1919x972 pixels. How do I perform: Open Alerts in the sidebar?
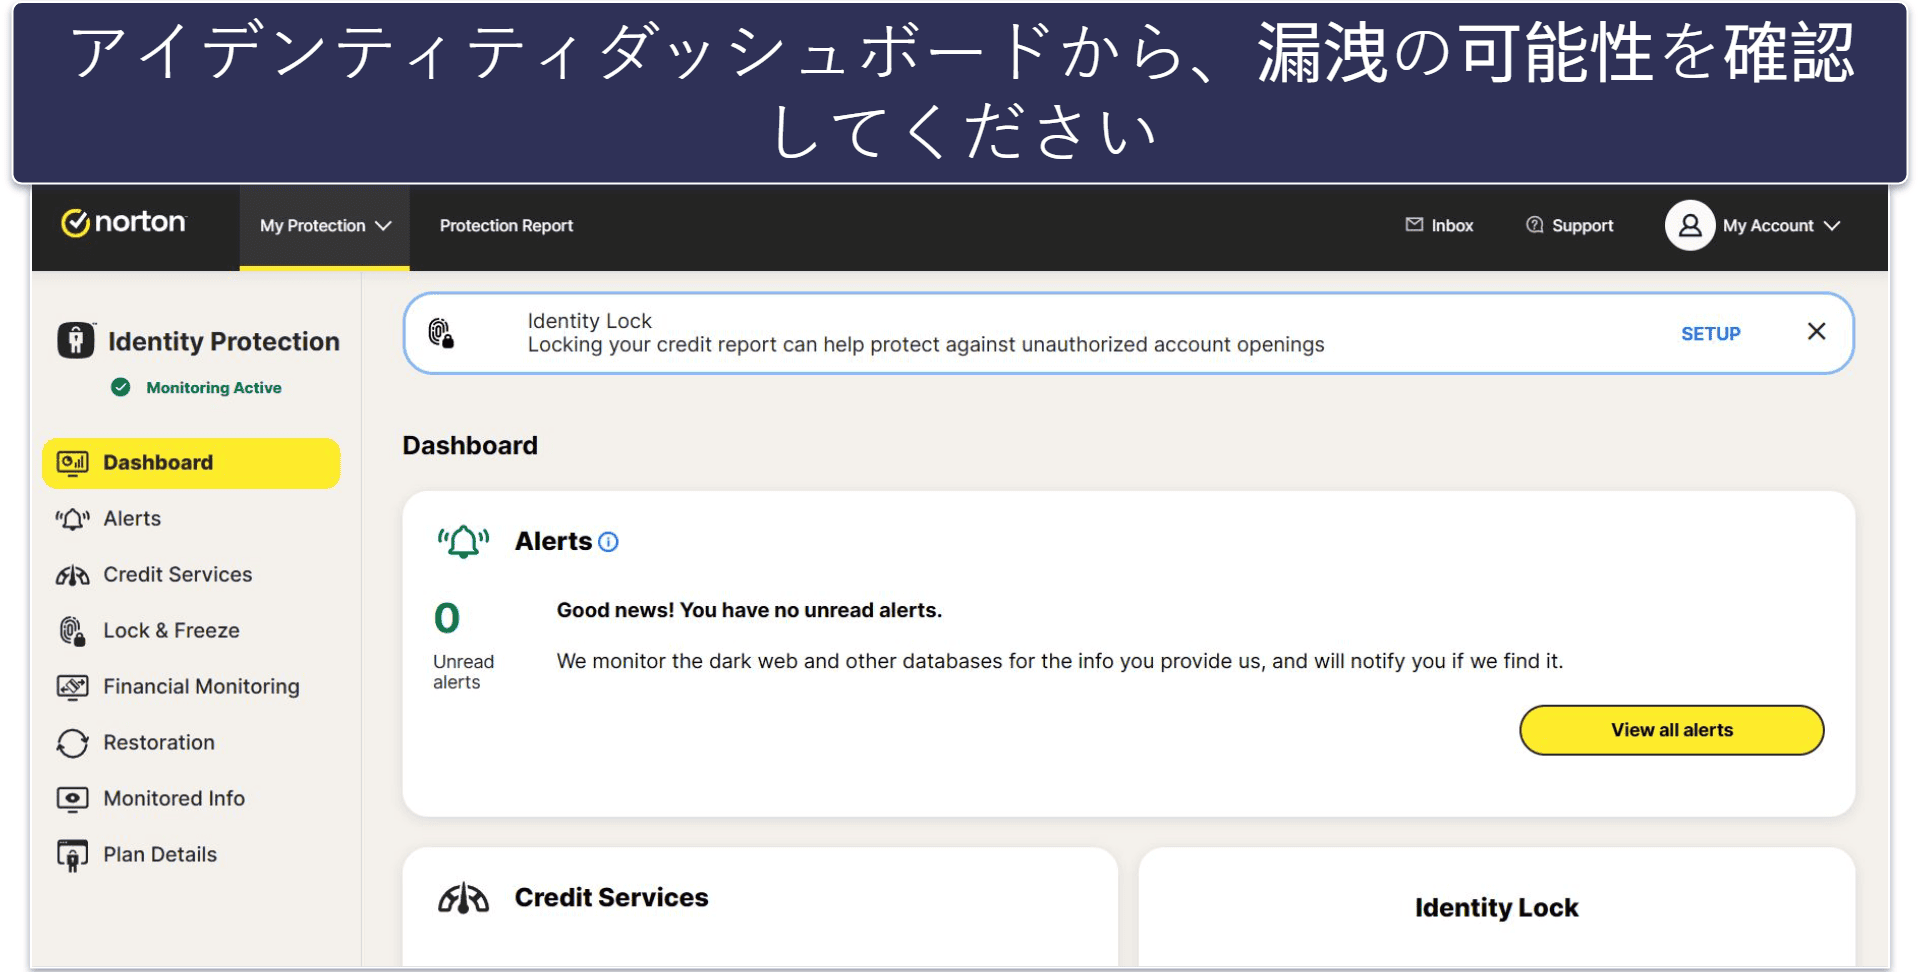click(x=132, y=518)
